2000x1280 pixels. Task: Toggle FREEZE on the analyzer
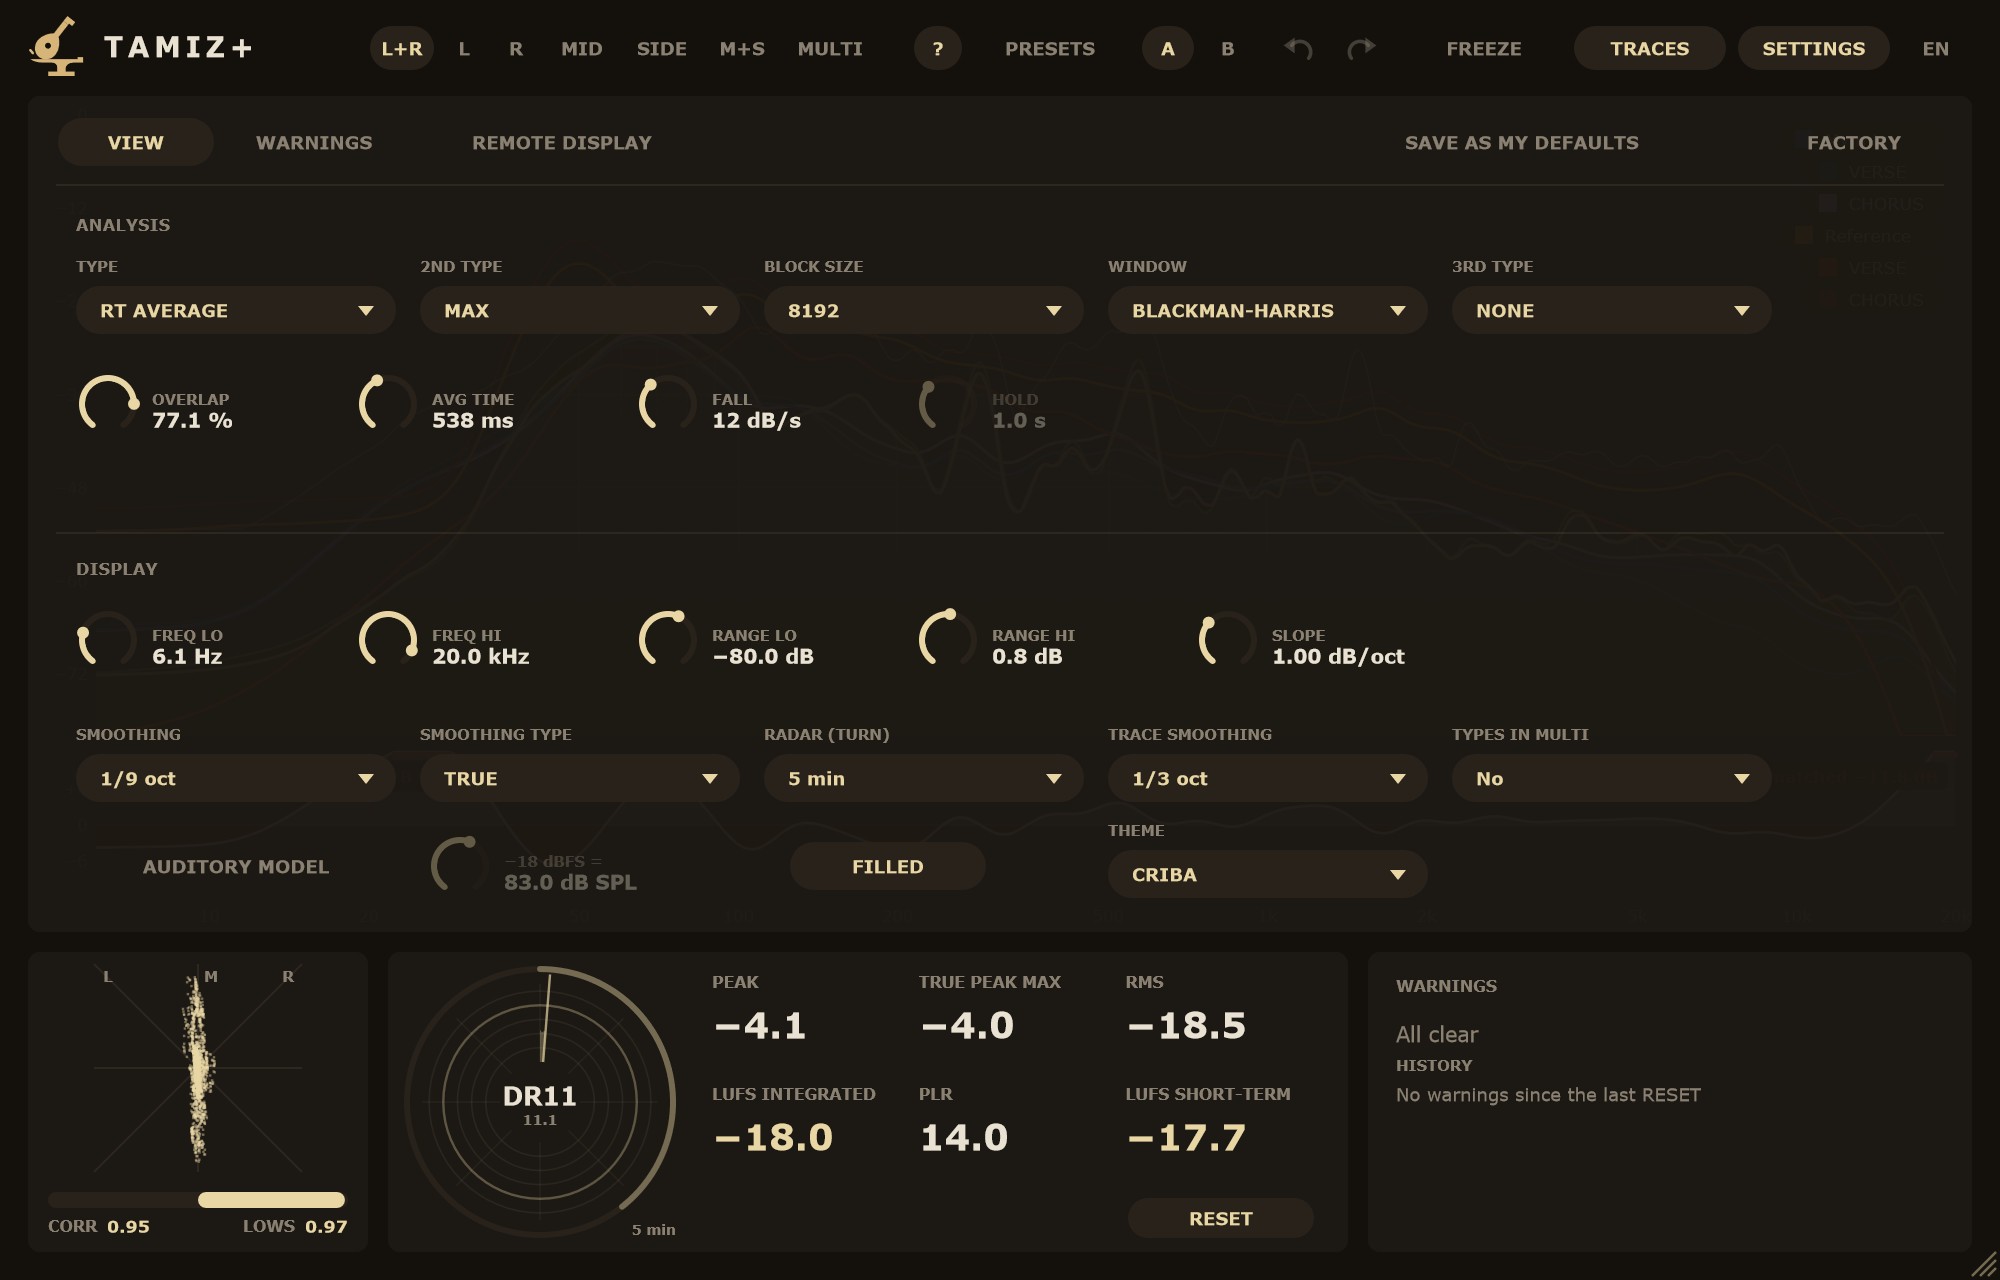pyautogui.click(x=1484, y=48)
